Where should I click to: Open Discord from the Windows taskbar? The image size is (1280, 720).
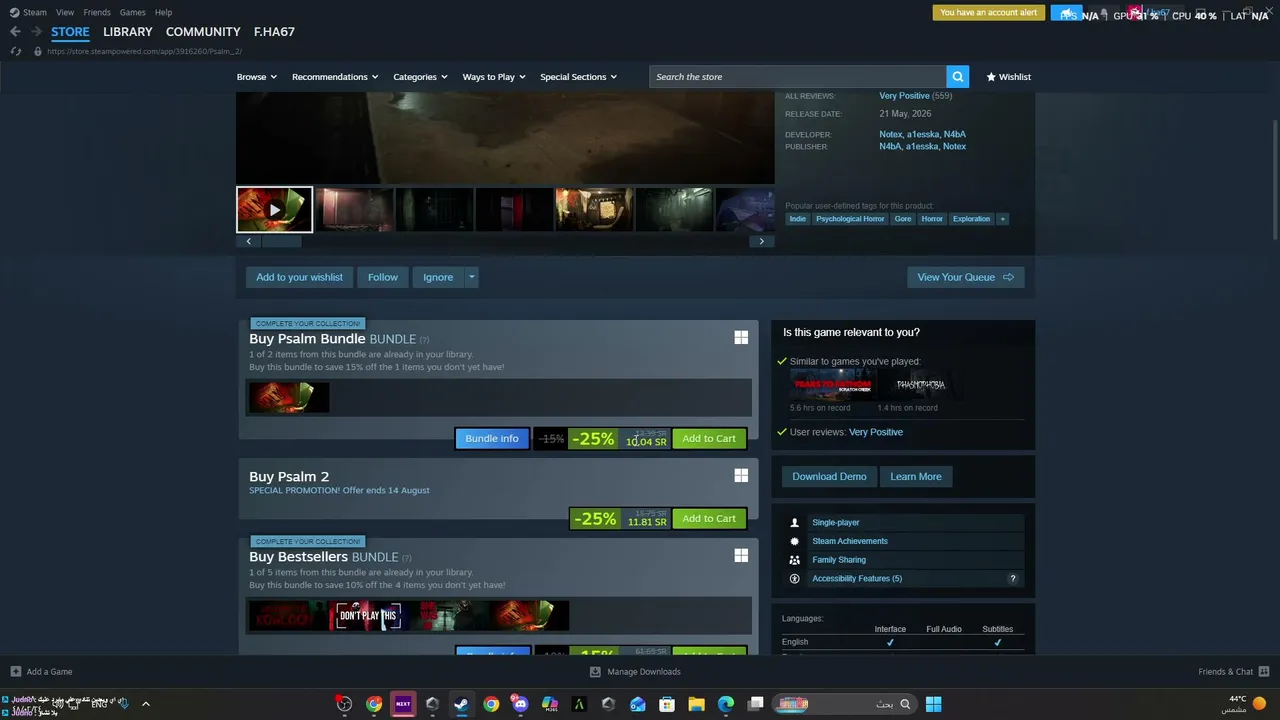pyautogui.click(x=520, y=704)
